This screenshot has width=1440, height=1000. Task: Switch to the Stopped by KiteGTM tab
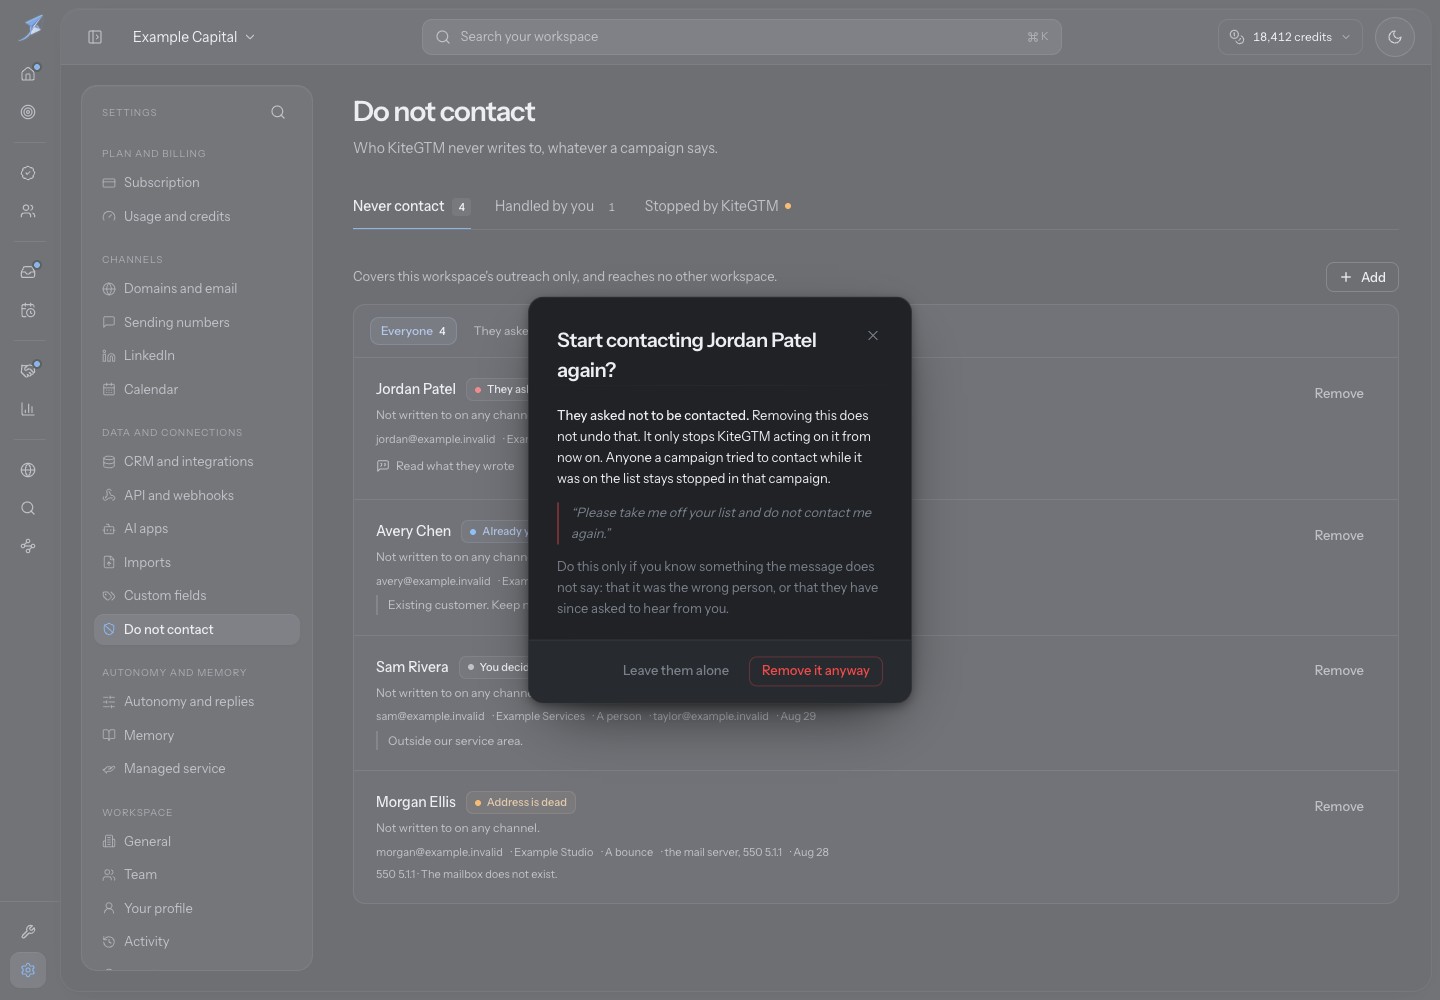pos(718,206)
